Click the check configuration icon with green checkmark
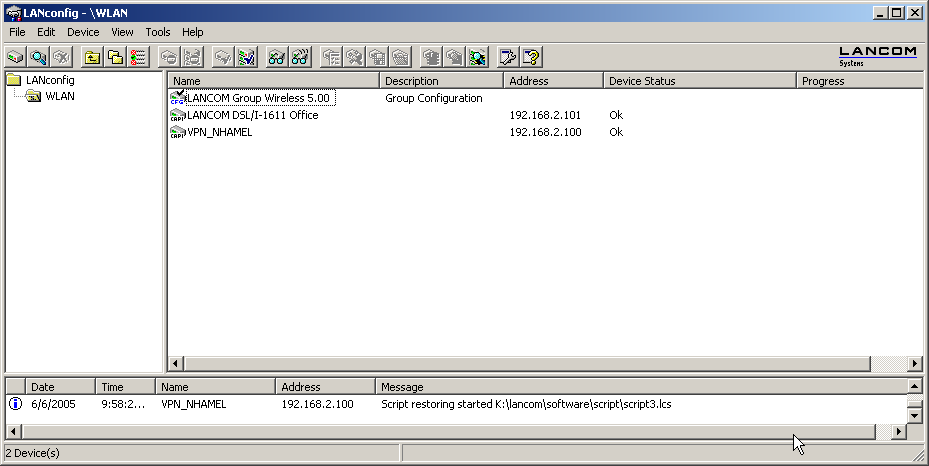Screen dimensions: 929x466 point(246,58)
